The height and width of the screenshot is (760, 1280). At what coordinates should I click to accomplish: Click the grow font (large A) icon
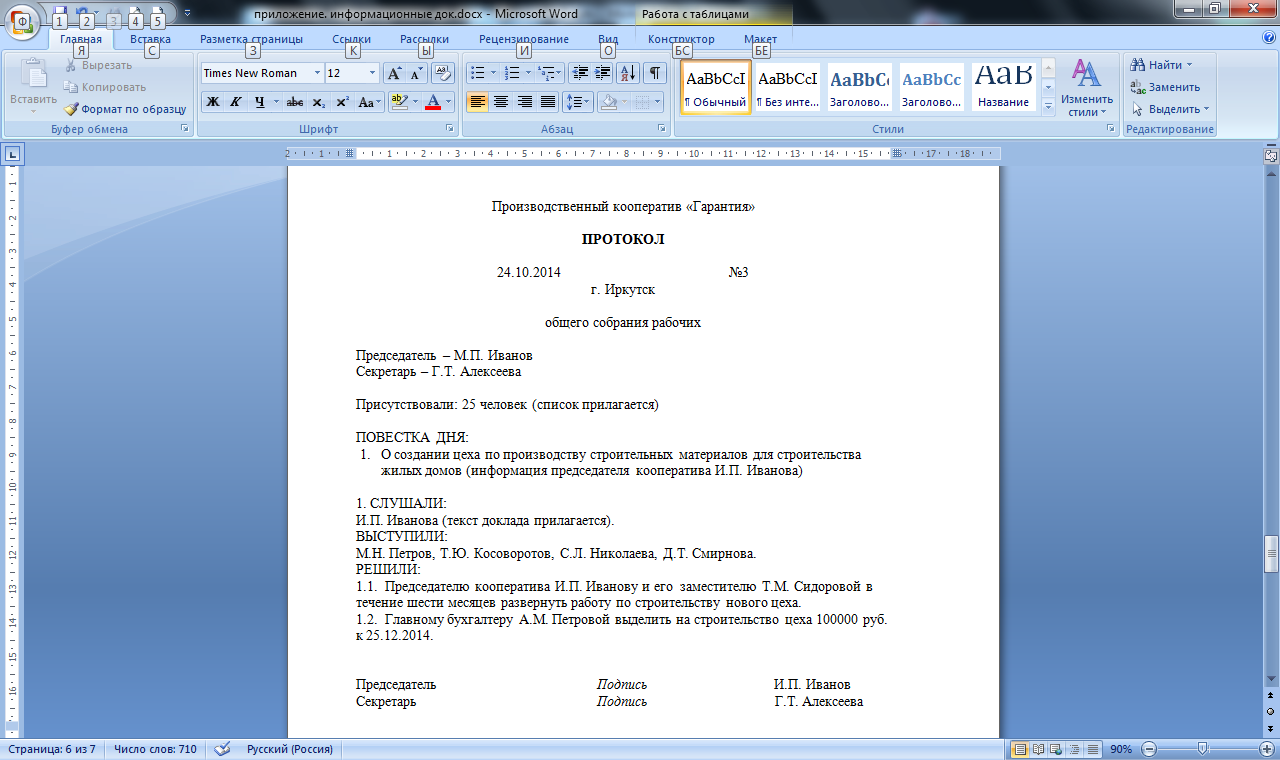(x=394, y=73)
